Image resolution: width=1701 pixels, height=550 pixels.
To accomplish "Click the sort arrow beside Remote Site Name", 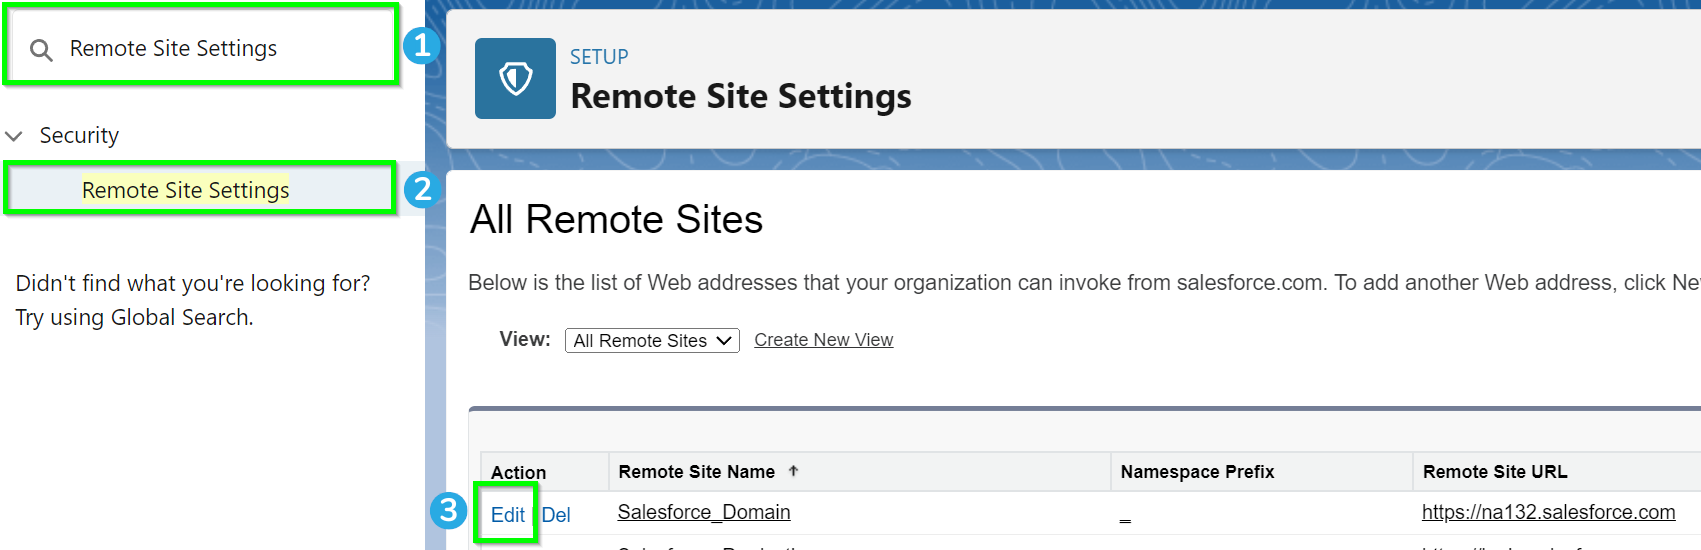I will pos(793,471).
